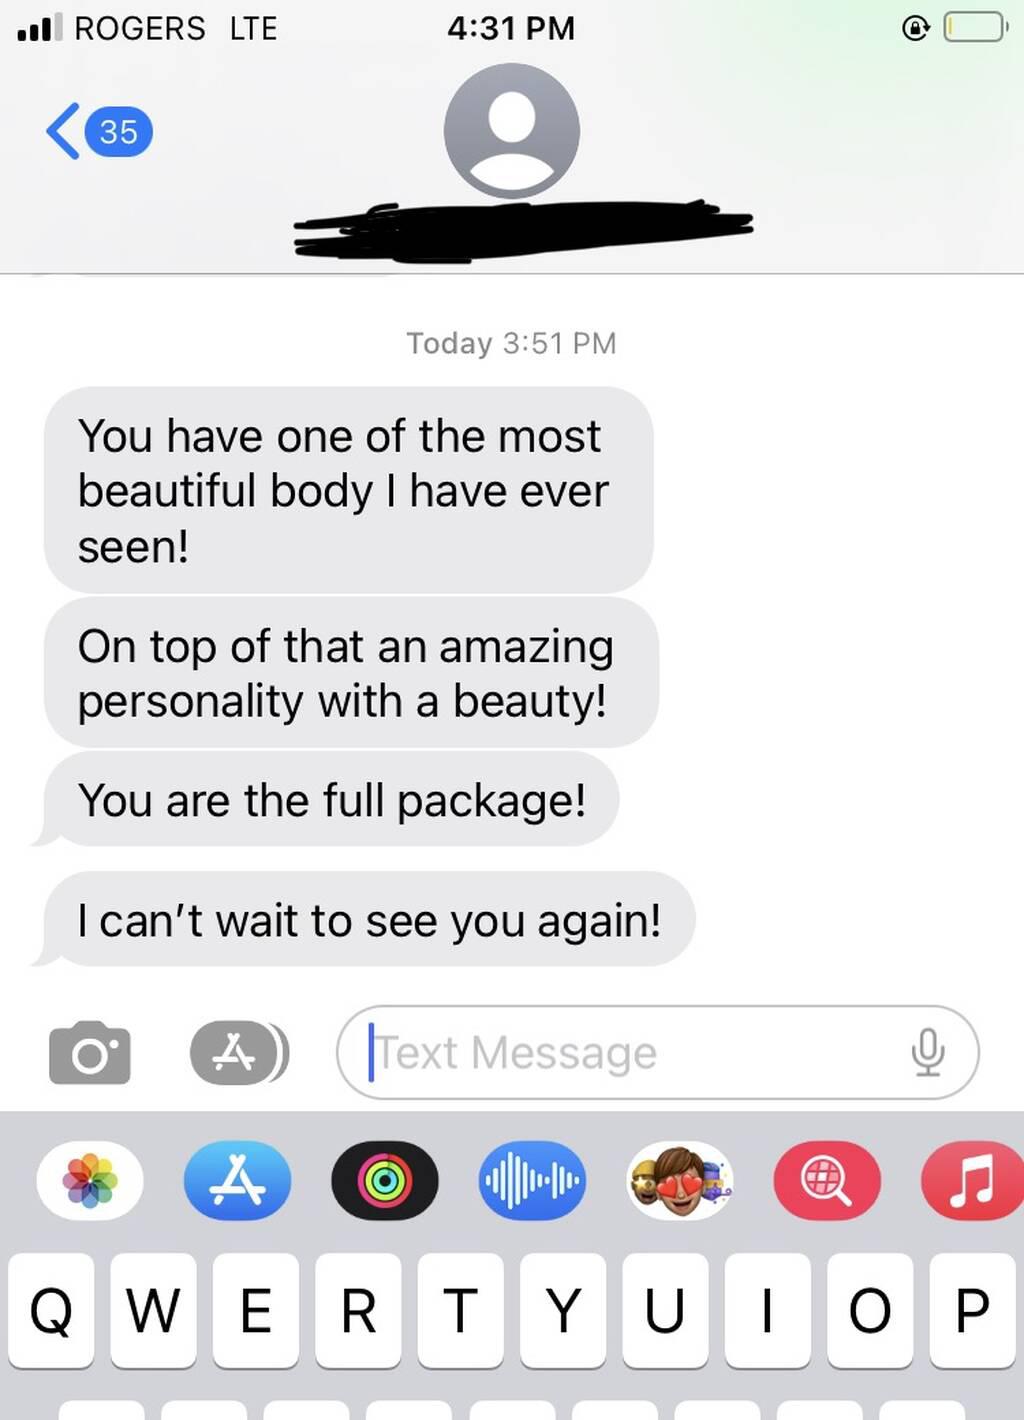This screenshot has height=1420, width=1024.
Task: Tap the Q key on keyboard
Action: pyautogui.click(x=51, y=1311)
